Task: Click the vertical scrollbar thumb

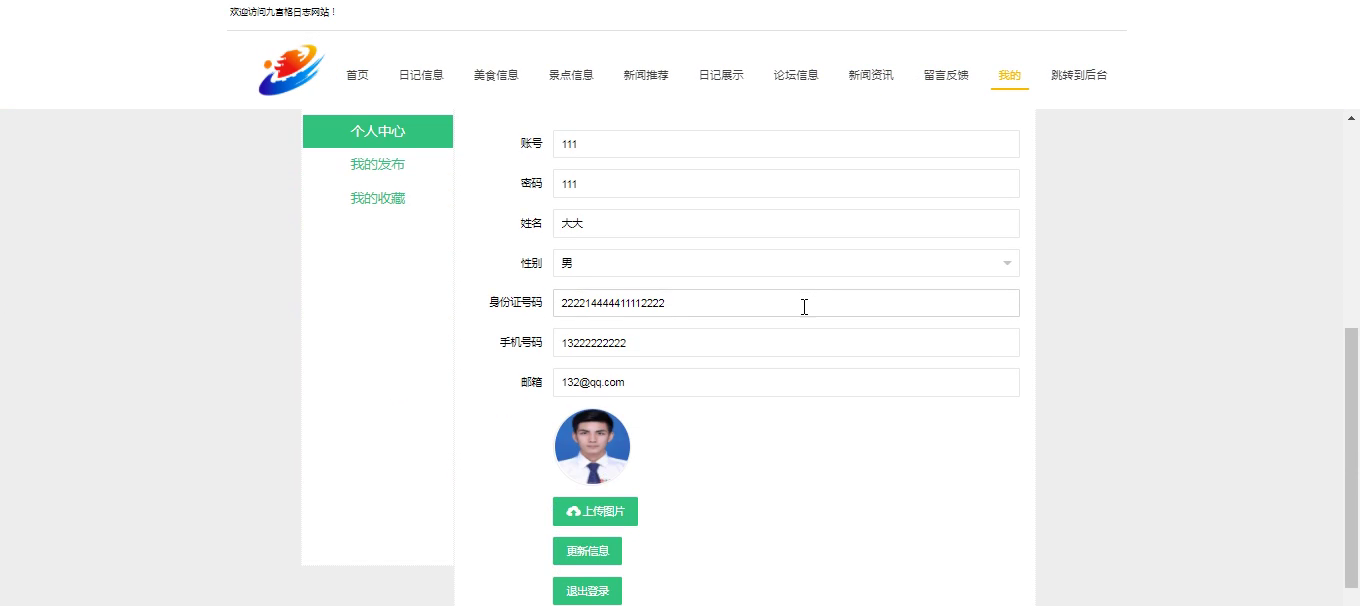Action: click(x=1352, y=457)
